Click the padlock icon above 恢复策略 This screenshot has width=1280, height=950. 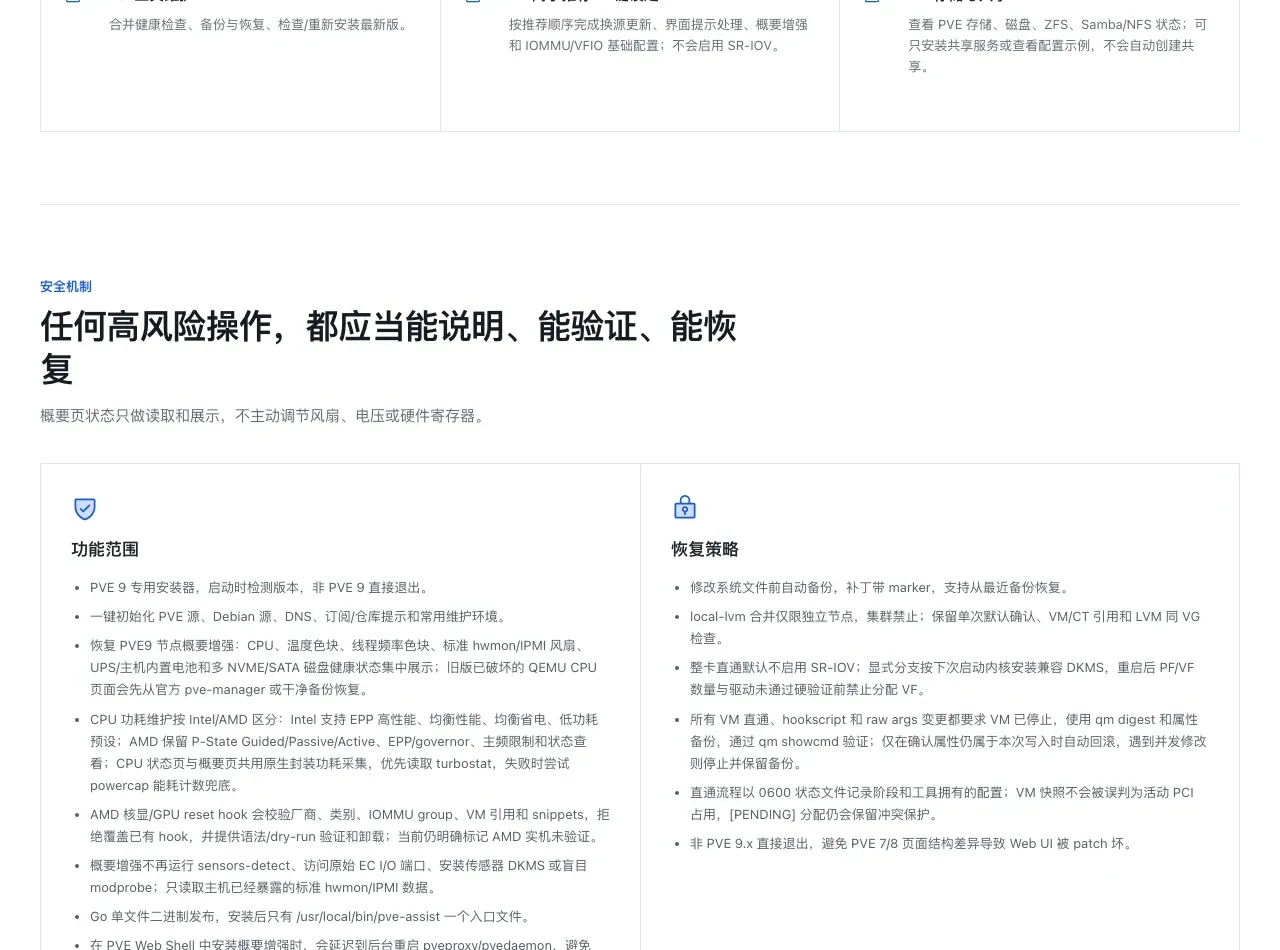[x=685, y=507]
